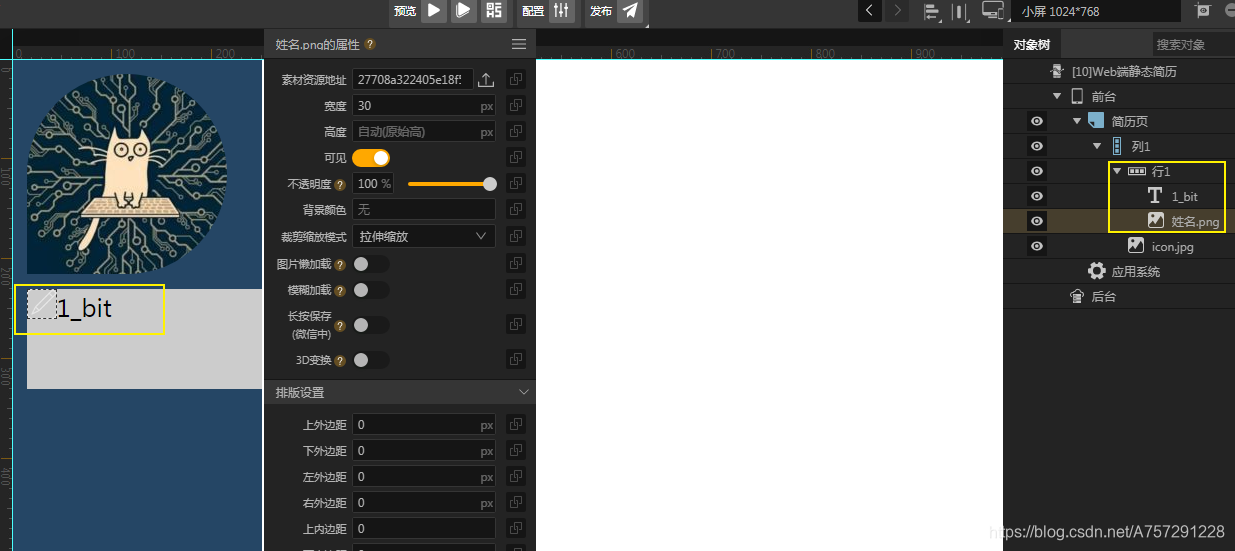Select the [10]Web端静态简历 project node
The image size is (1235, 551).
(1124, 71)
